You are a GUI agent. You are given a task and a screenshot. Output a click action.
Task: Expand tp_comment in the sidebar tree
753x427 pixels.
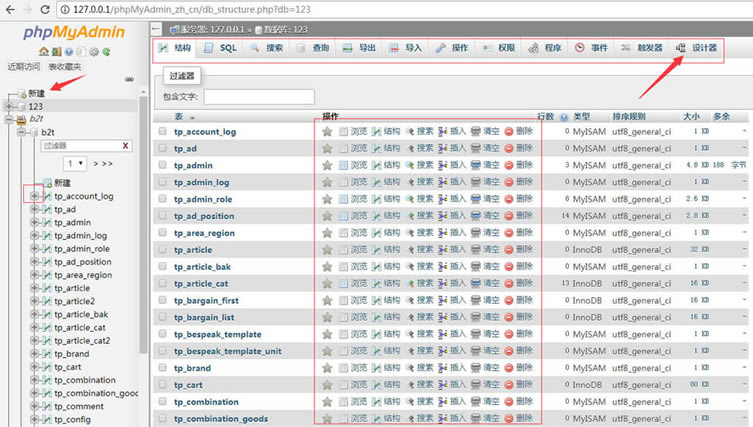34,406
